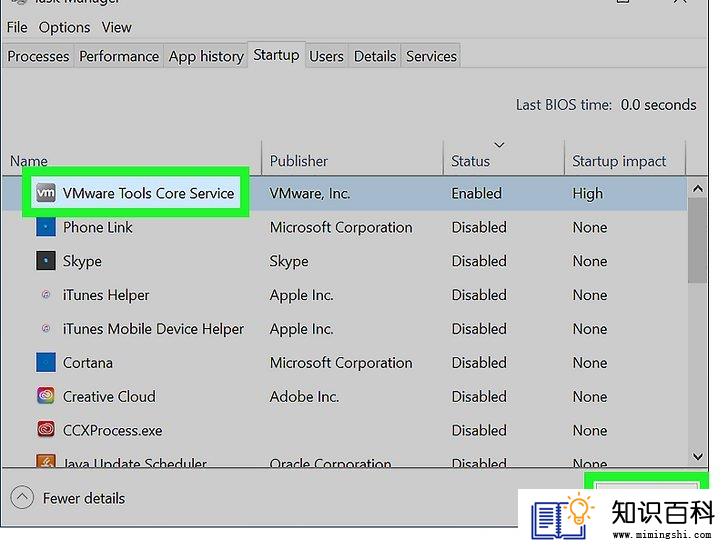Click VMware, Inc. publisher cell
Viewport: 728px width, 549px height.
click(310, 193)
